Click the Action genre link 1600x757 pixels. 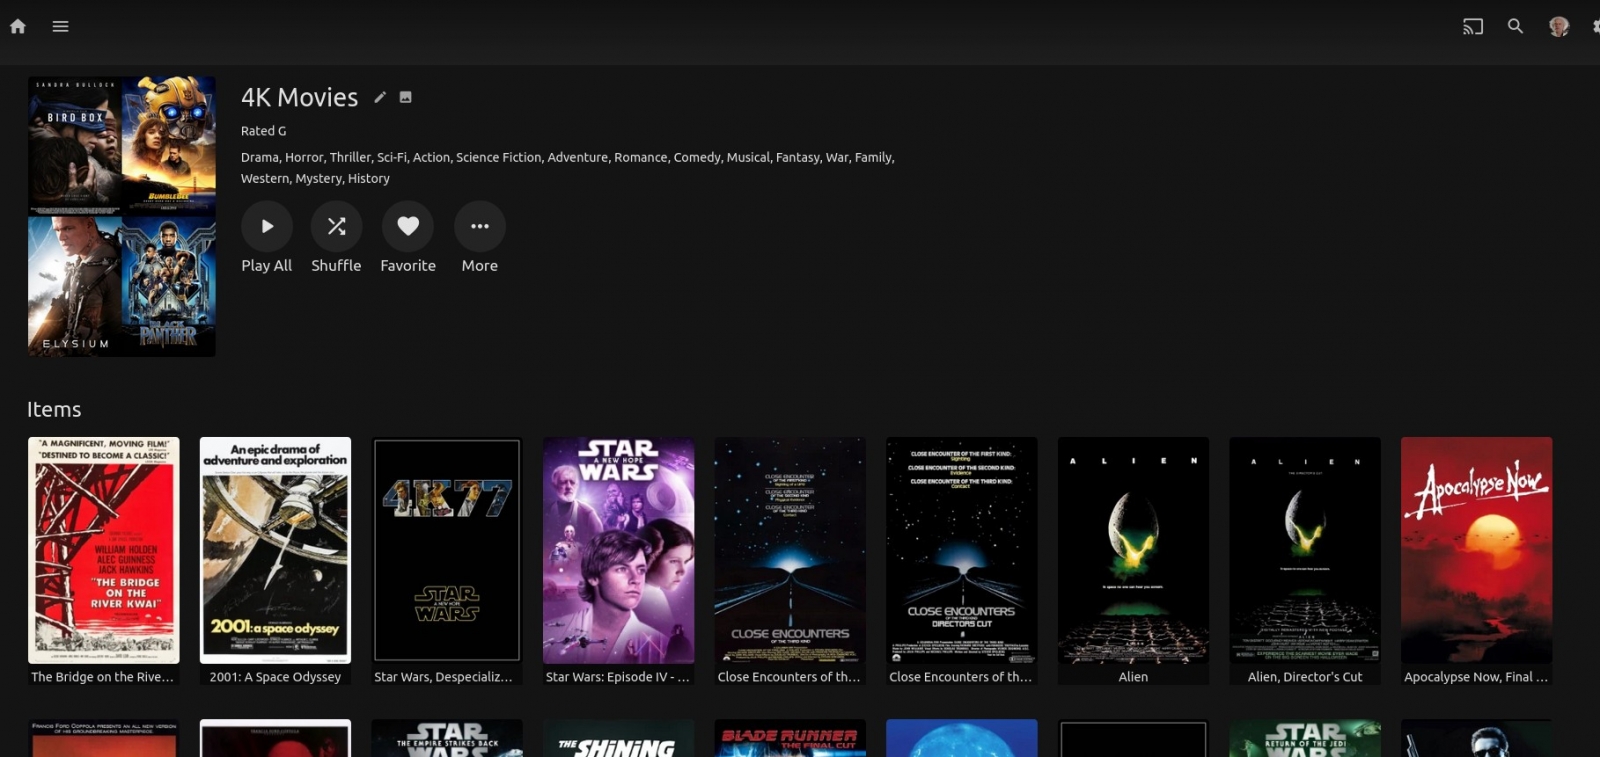pyautogui.click(x=431, y=157)
